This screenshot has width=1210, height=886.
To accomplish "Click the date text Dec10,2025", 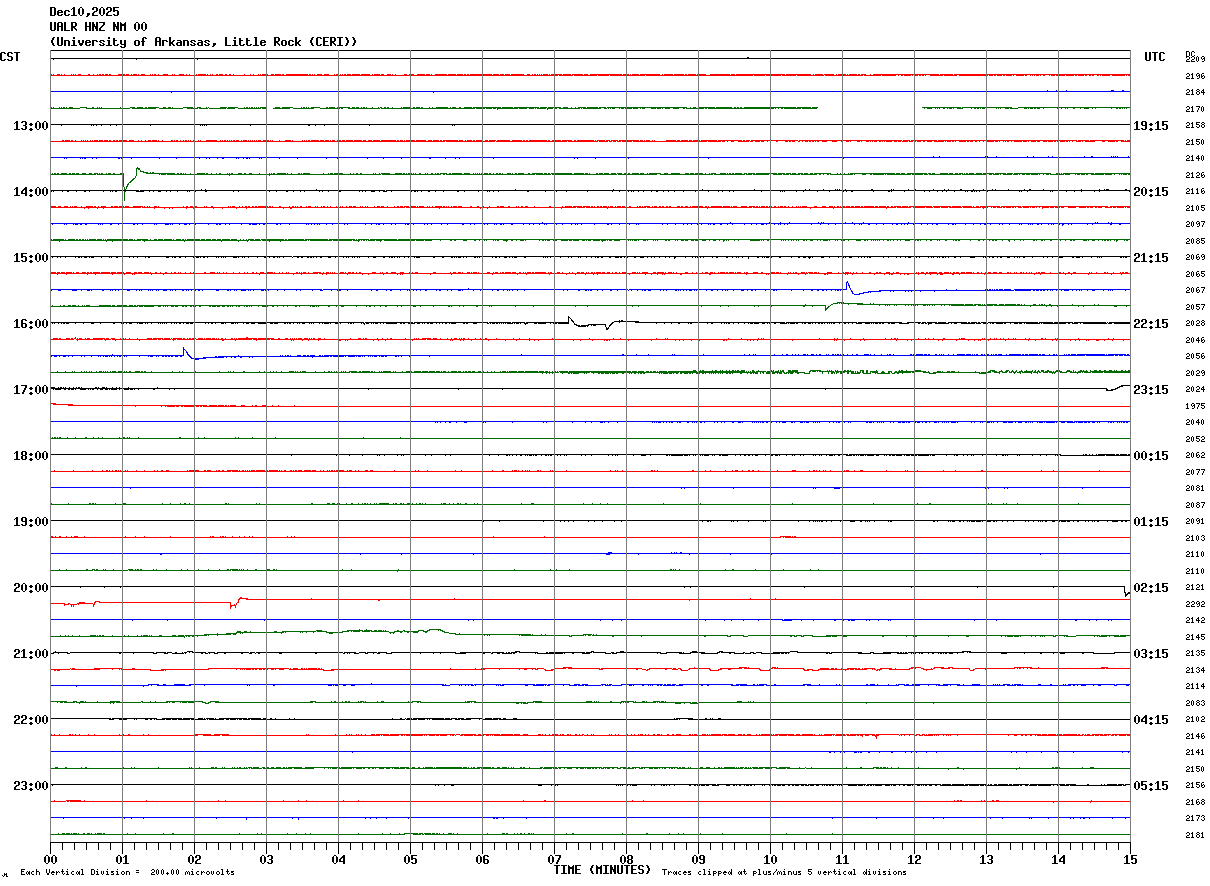I will [x=84, y=12].
